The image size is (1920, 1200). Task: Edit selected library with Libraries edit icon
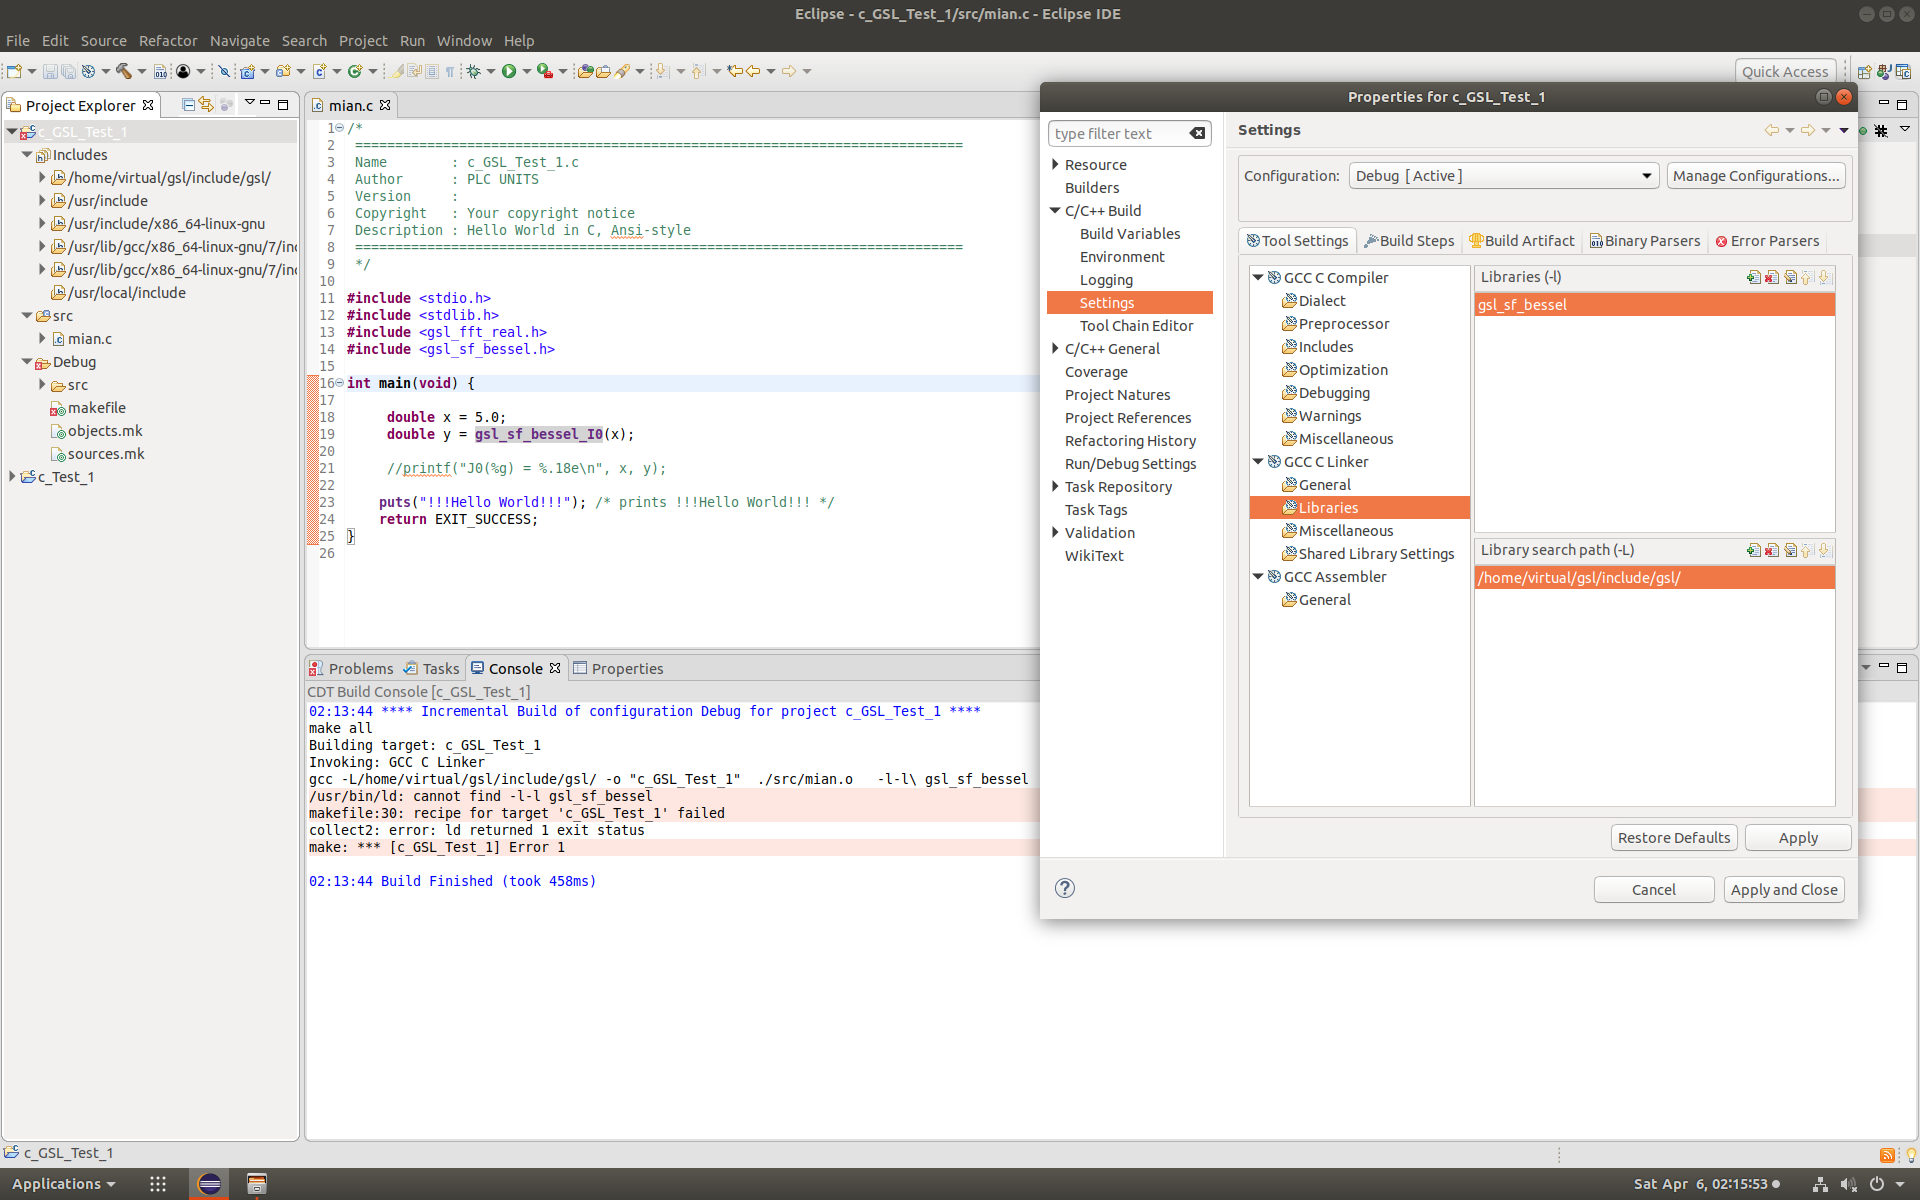pyautogui.click(x=1790, y=277)
